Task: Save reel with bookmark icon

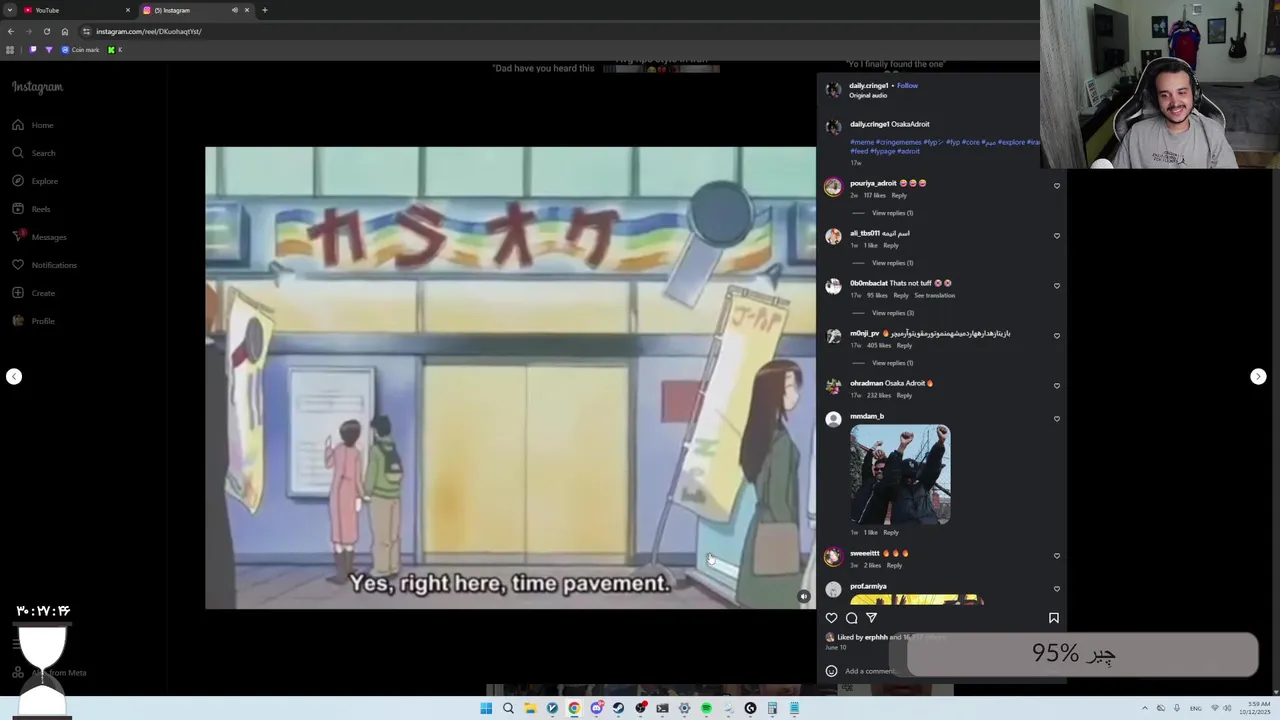Action: tap(1053, 618)
